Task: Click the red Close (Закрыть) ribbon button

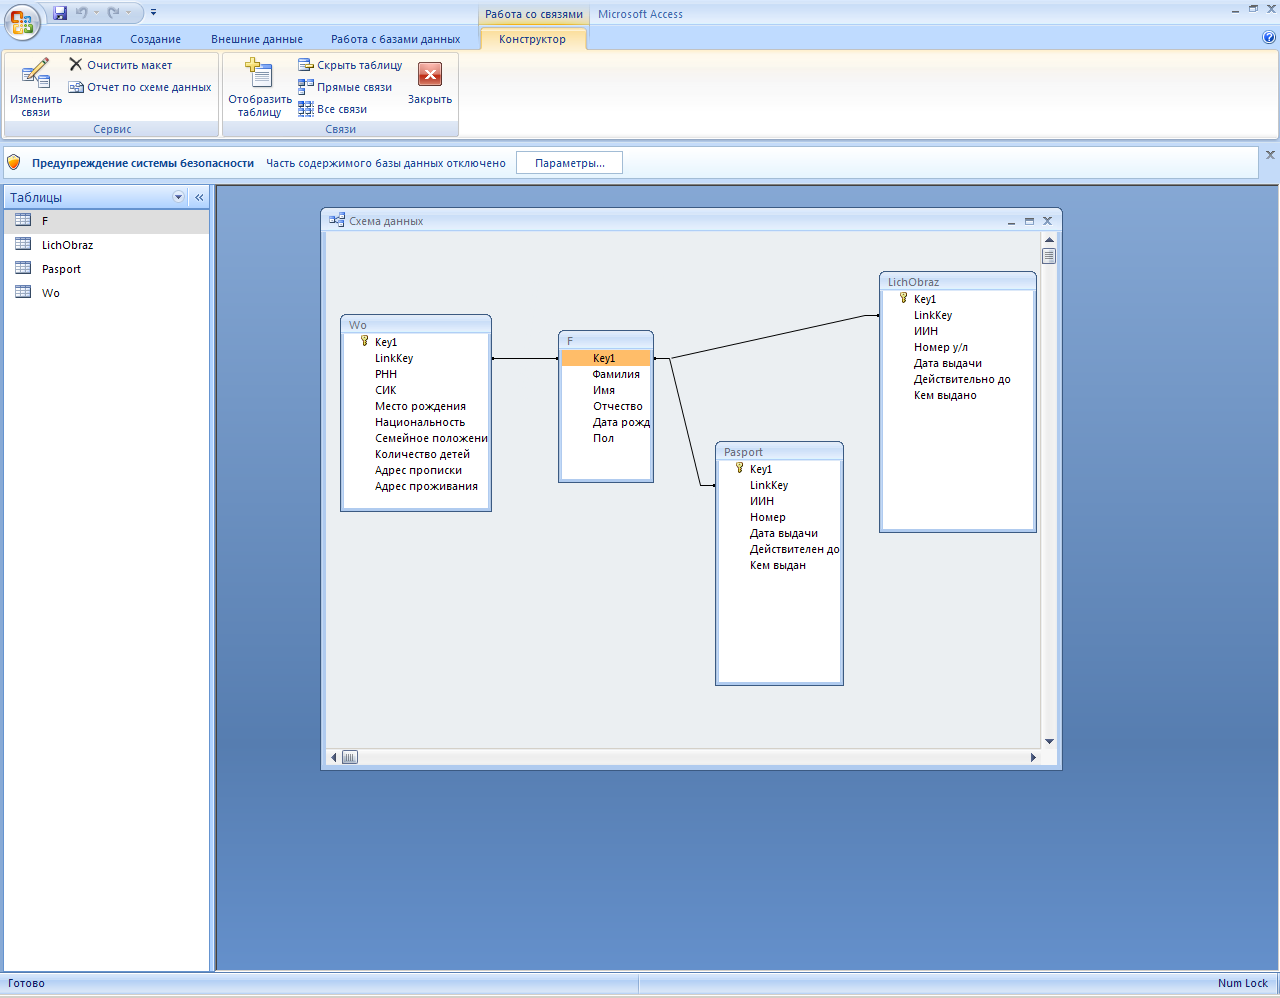Action: 430,76
